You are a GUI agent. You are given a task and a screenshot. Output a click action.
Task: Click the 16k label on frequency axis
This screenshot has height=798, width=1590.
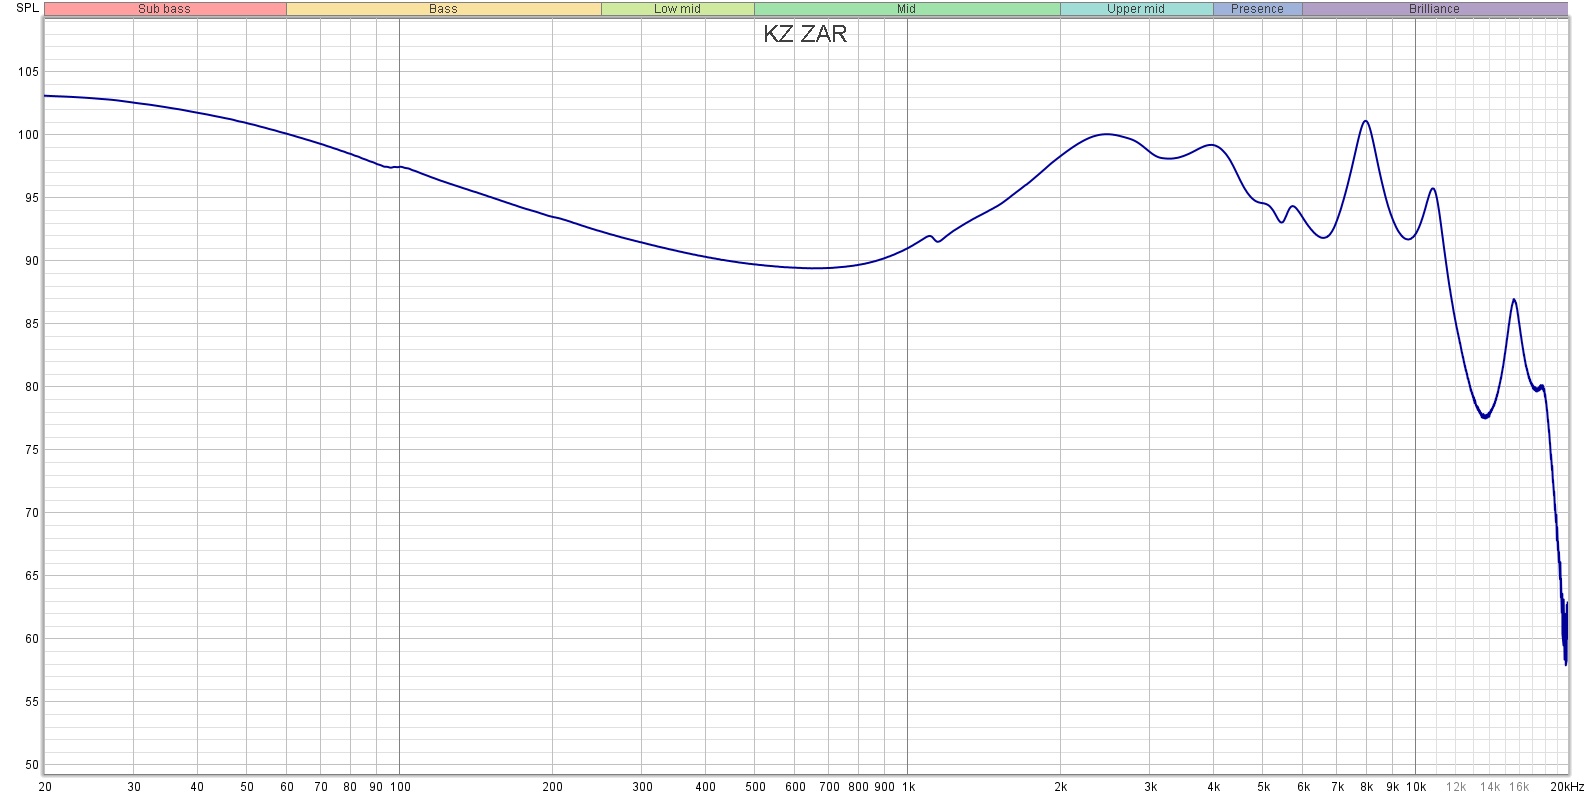click(1519, 787)
